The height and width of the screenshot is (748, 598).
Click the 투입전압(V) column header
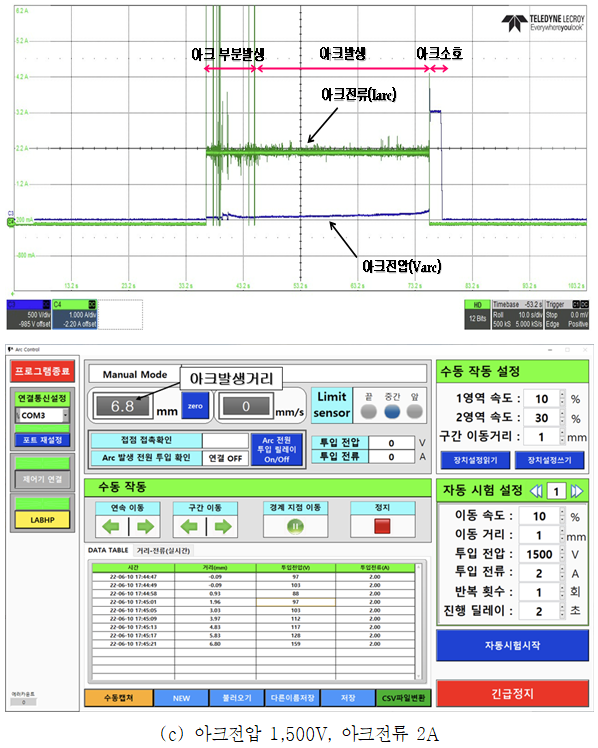tap(296, 567)
